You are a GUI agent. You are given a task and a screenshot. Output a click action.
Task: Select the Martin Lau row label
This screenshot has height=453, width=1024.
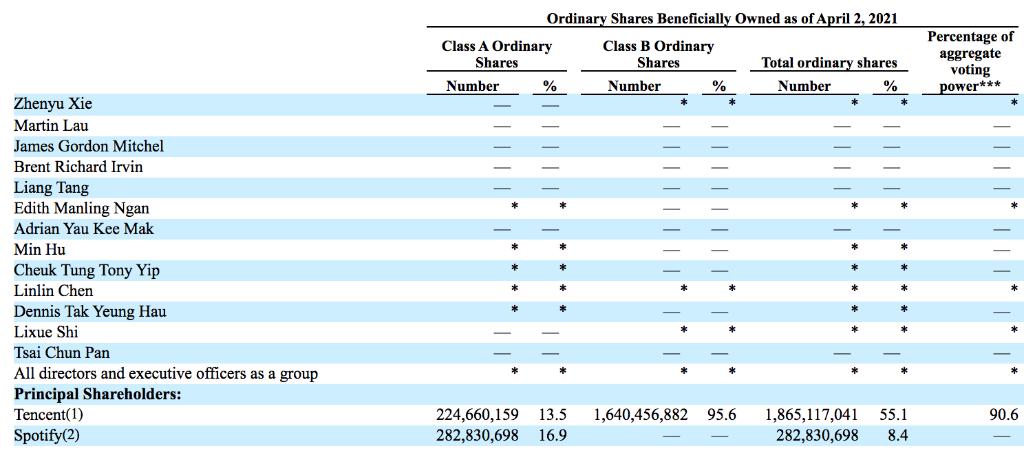point(51,125)
